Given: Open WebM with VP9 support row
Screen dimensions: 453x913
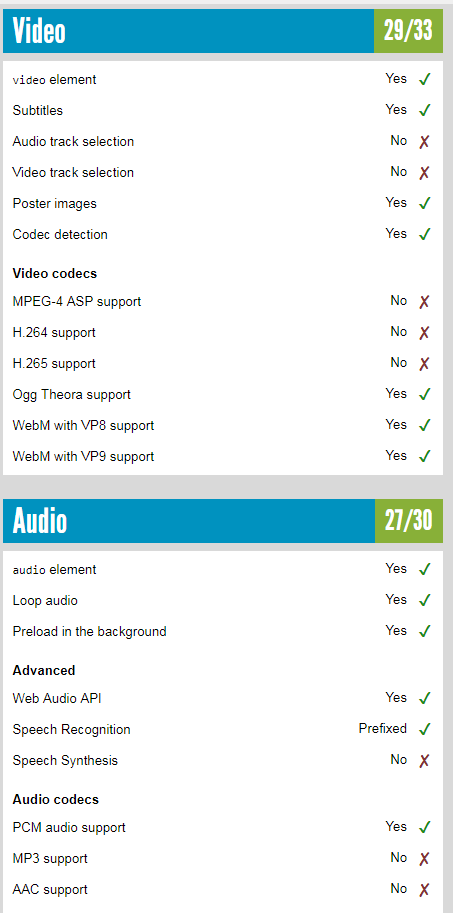Looking at the screenshot, I should [223, 456].
